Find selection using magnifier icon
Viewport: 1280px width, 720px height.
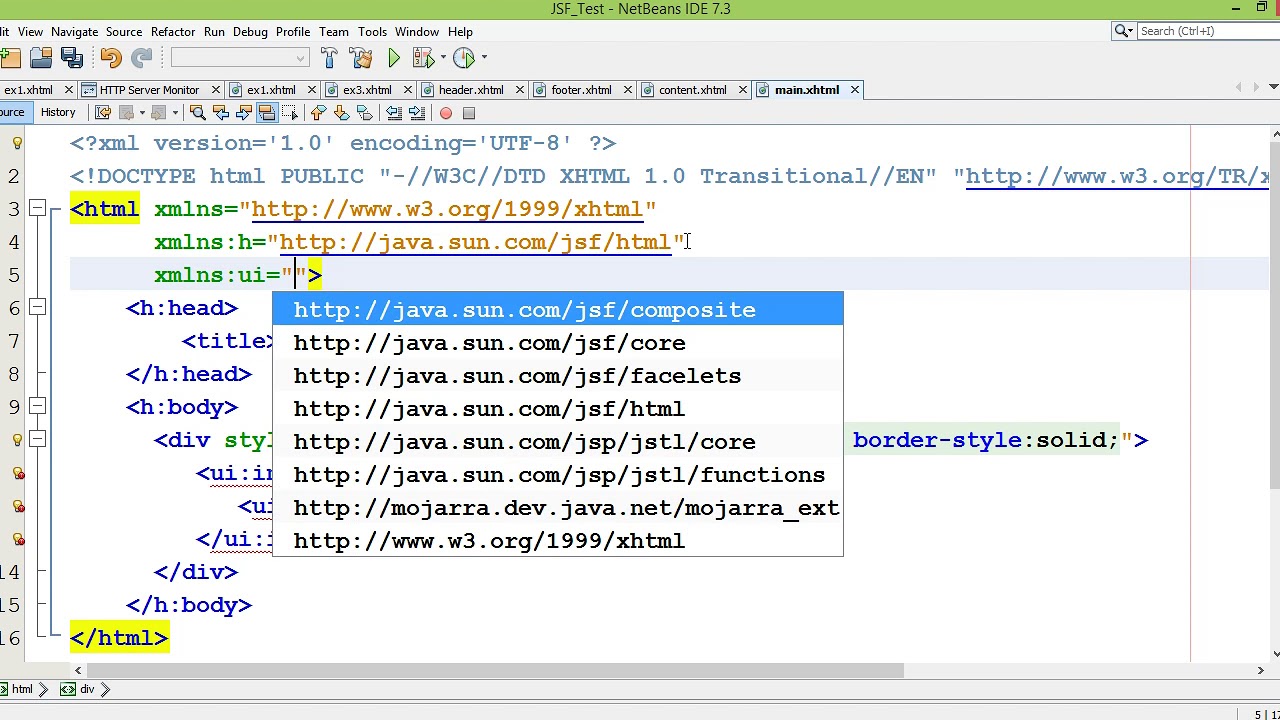[x=197, y=113]
